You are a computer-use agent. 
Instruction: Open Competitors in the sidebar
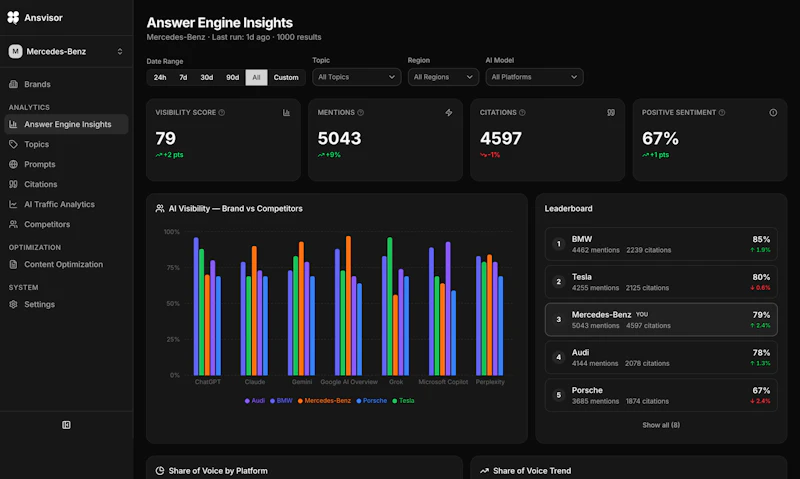pos(66,224)
